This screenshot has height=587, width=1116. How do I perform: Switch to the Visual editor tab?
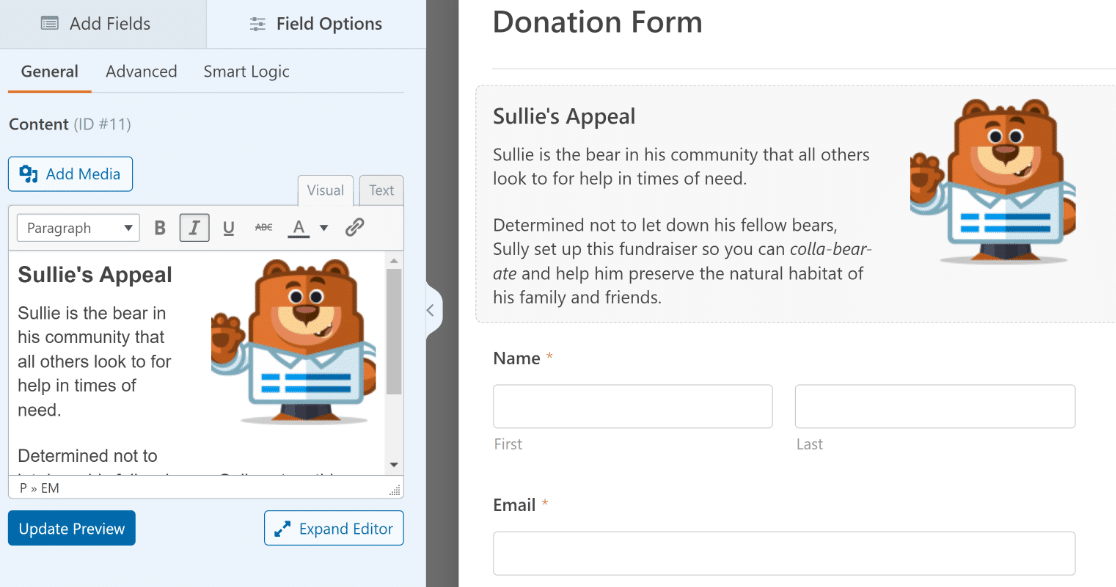pos(325,191)
